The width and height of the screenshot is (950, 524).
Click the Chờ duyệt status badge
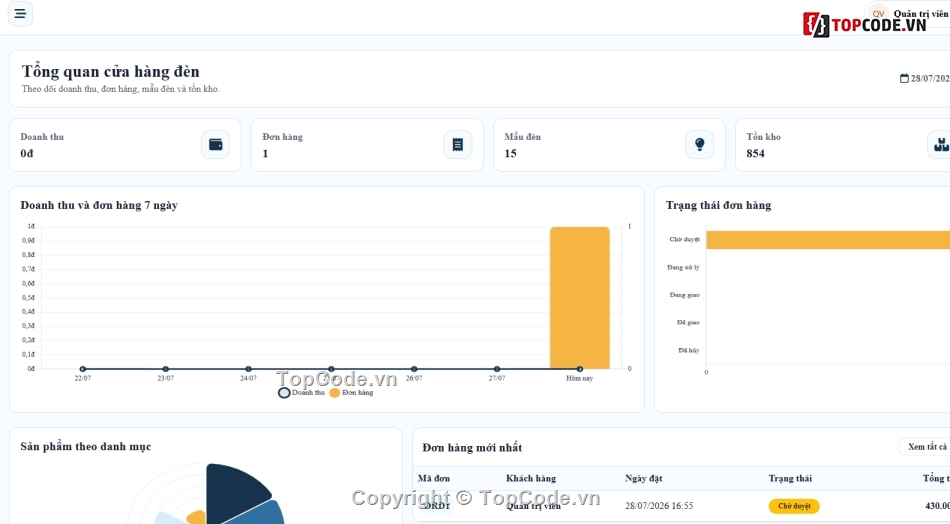[x=794, y=506]
